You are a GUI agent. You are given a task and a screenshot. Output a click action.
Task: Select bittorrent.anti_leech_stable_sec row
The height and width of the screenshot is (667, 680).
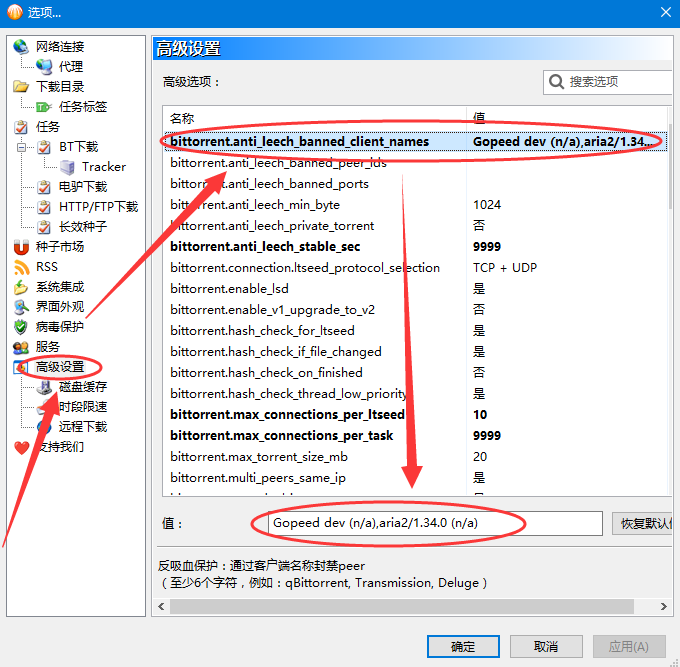pos(265,247)
